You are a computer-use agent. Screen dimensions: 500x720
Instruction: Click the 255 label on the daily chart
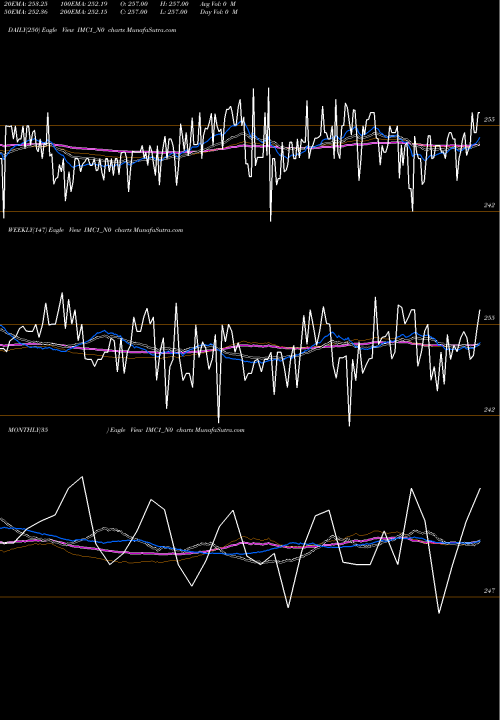(489, 119)
